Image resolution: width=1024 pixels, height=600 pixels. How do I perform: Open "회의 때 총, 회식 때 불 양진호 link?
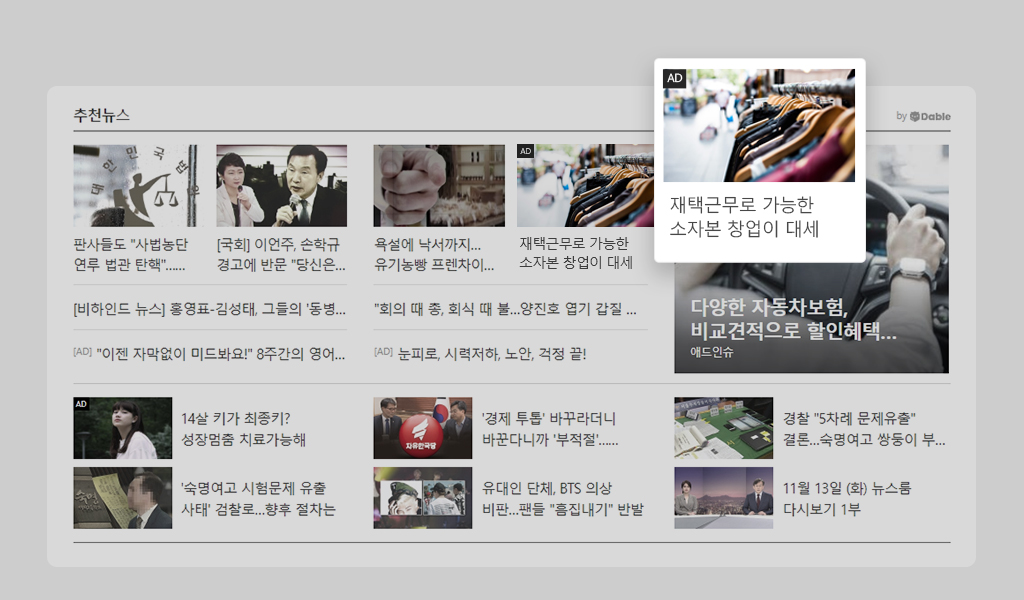point(505,308)
